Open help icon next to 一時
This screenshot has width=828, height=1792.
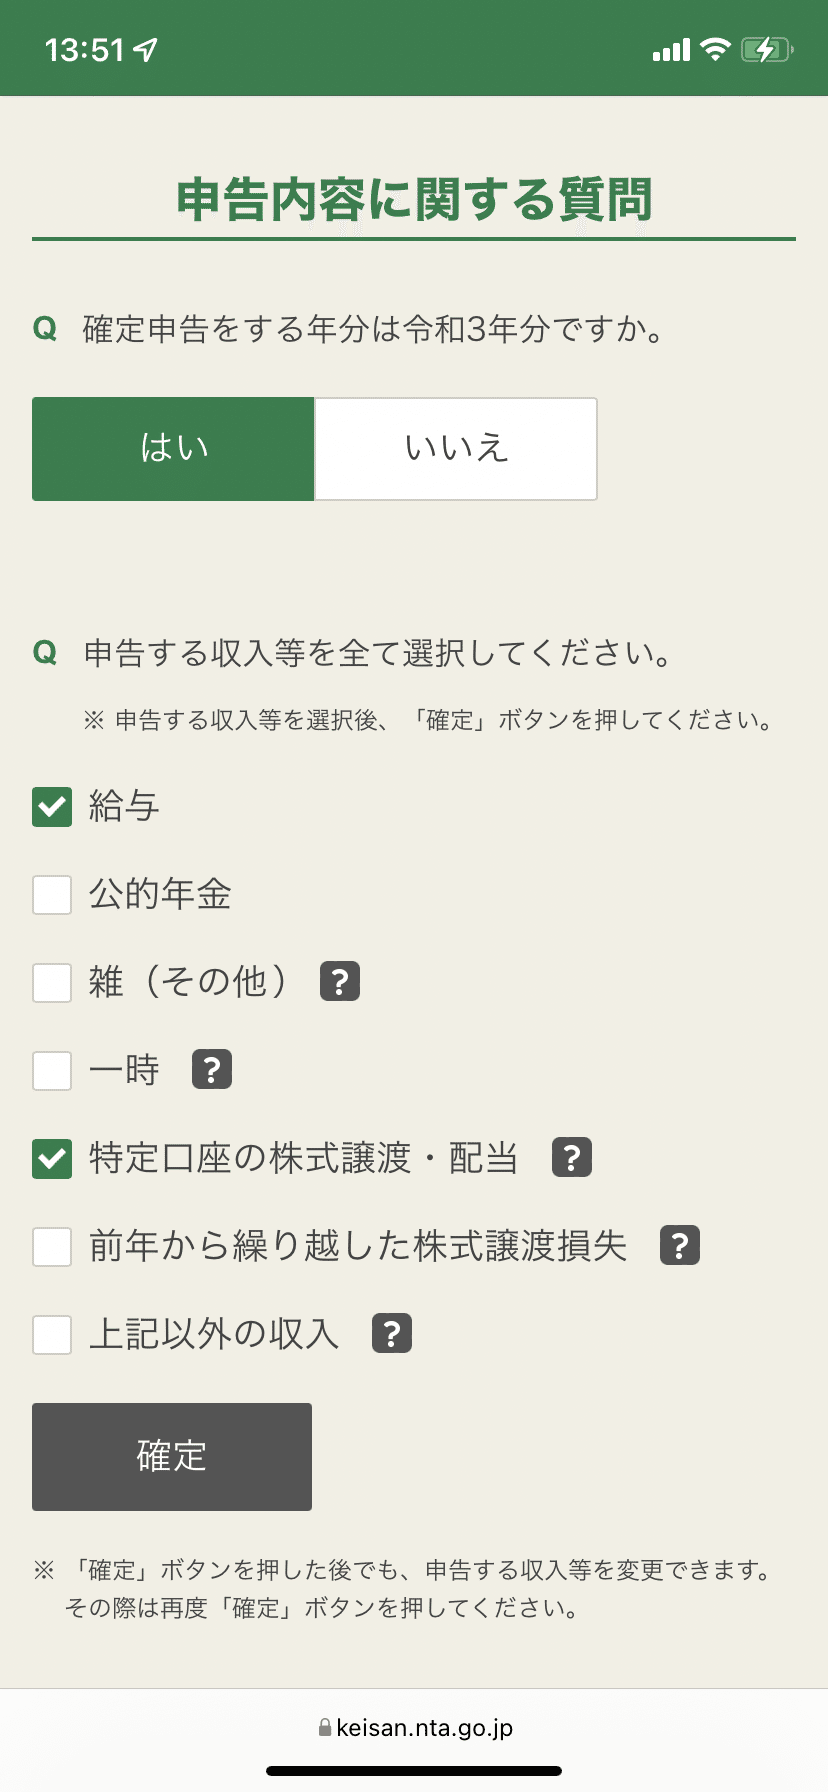[x=212, y=1069]
